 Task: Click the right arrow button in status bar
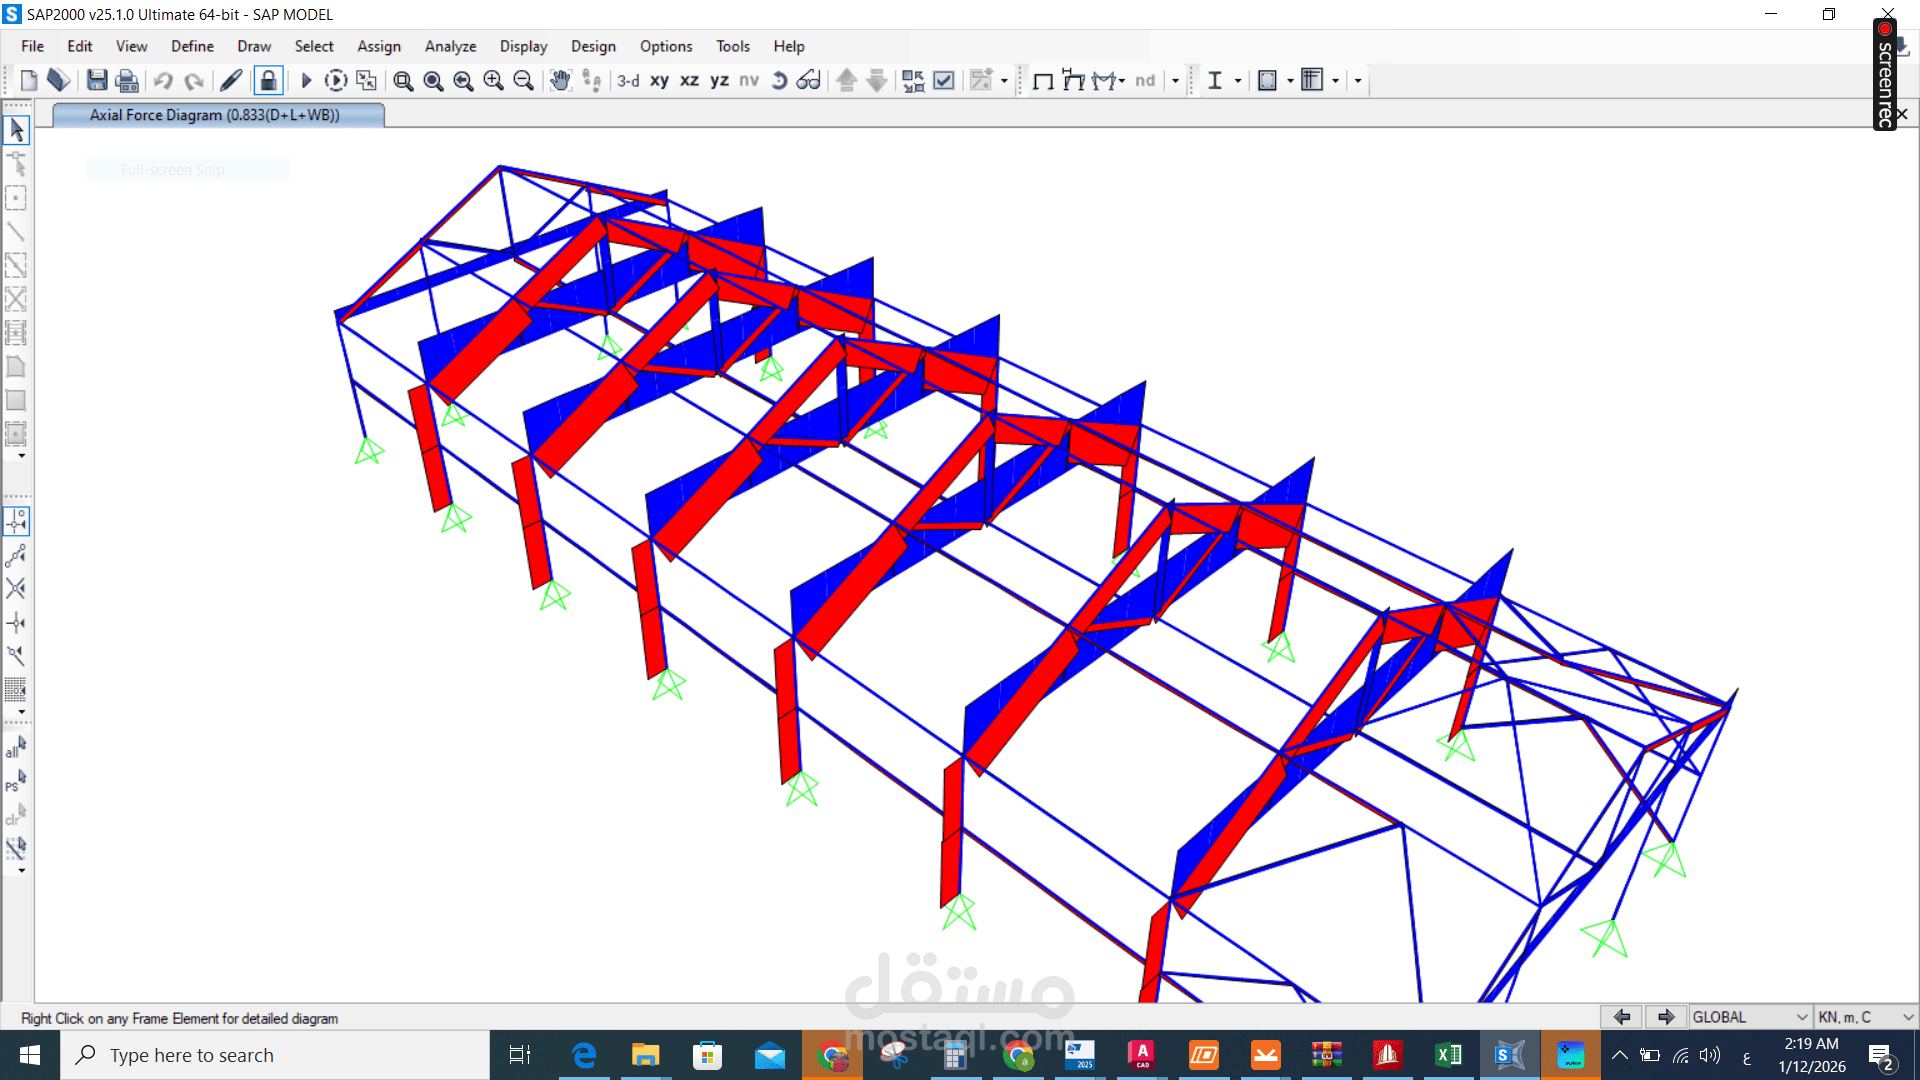pos(1665,1017)
